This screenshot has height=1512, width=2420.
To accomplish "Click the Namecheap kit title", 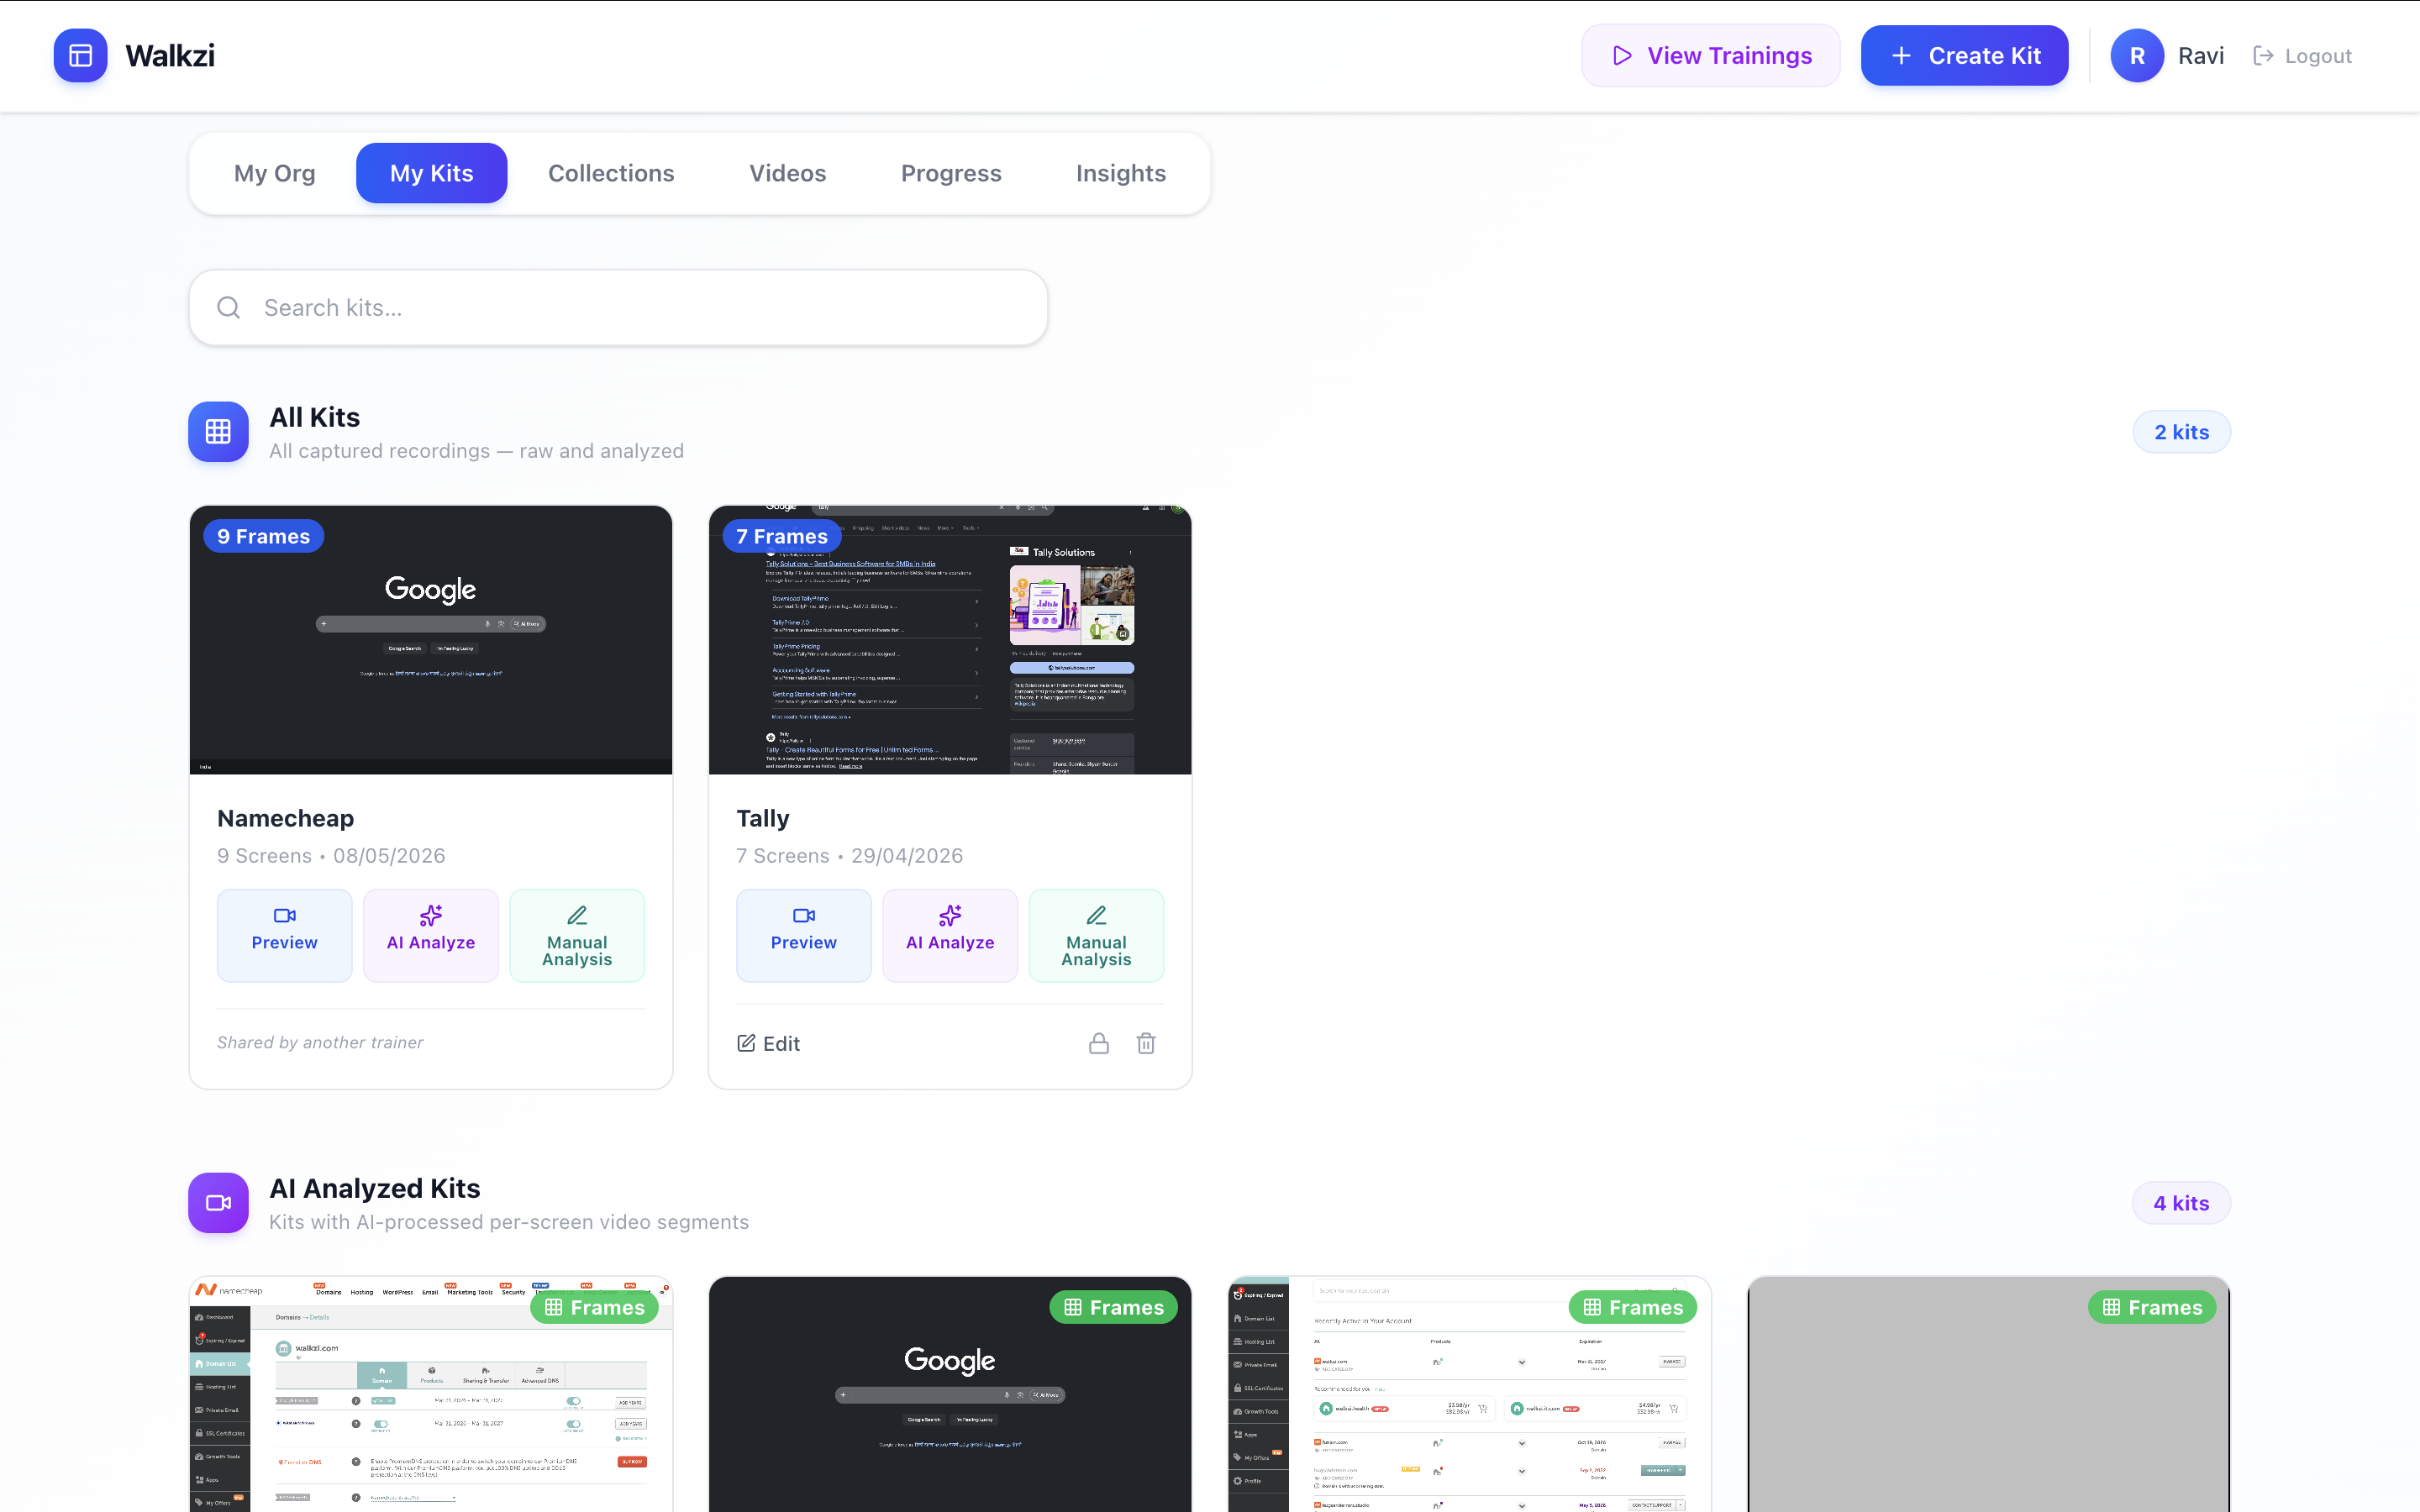I will click(285, 818).
